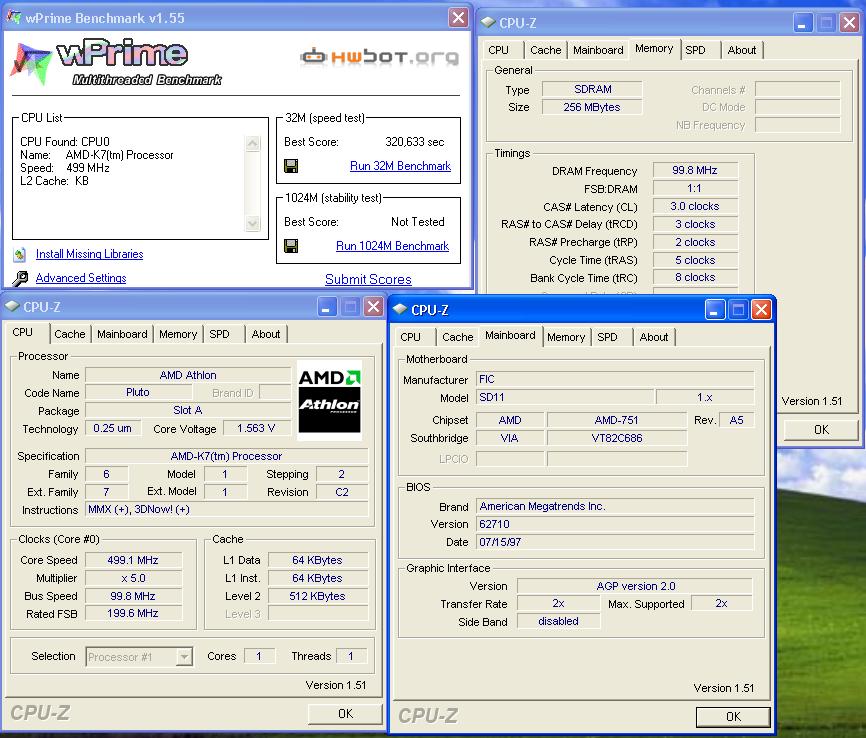Click Submit Scores link
866x738 pixels.
coord(368,280)
